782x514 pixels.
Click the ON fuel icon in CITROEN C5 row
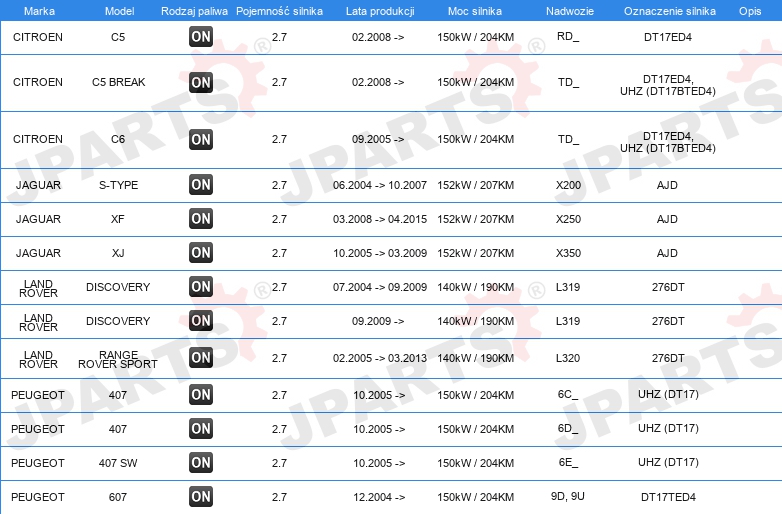[x=201, y=36]
